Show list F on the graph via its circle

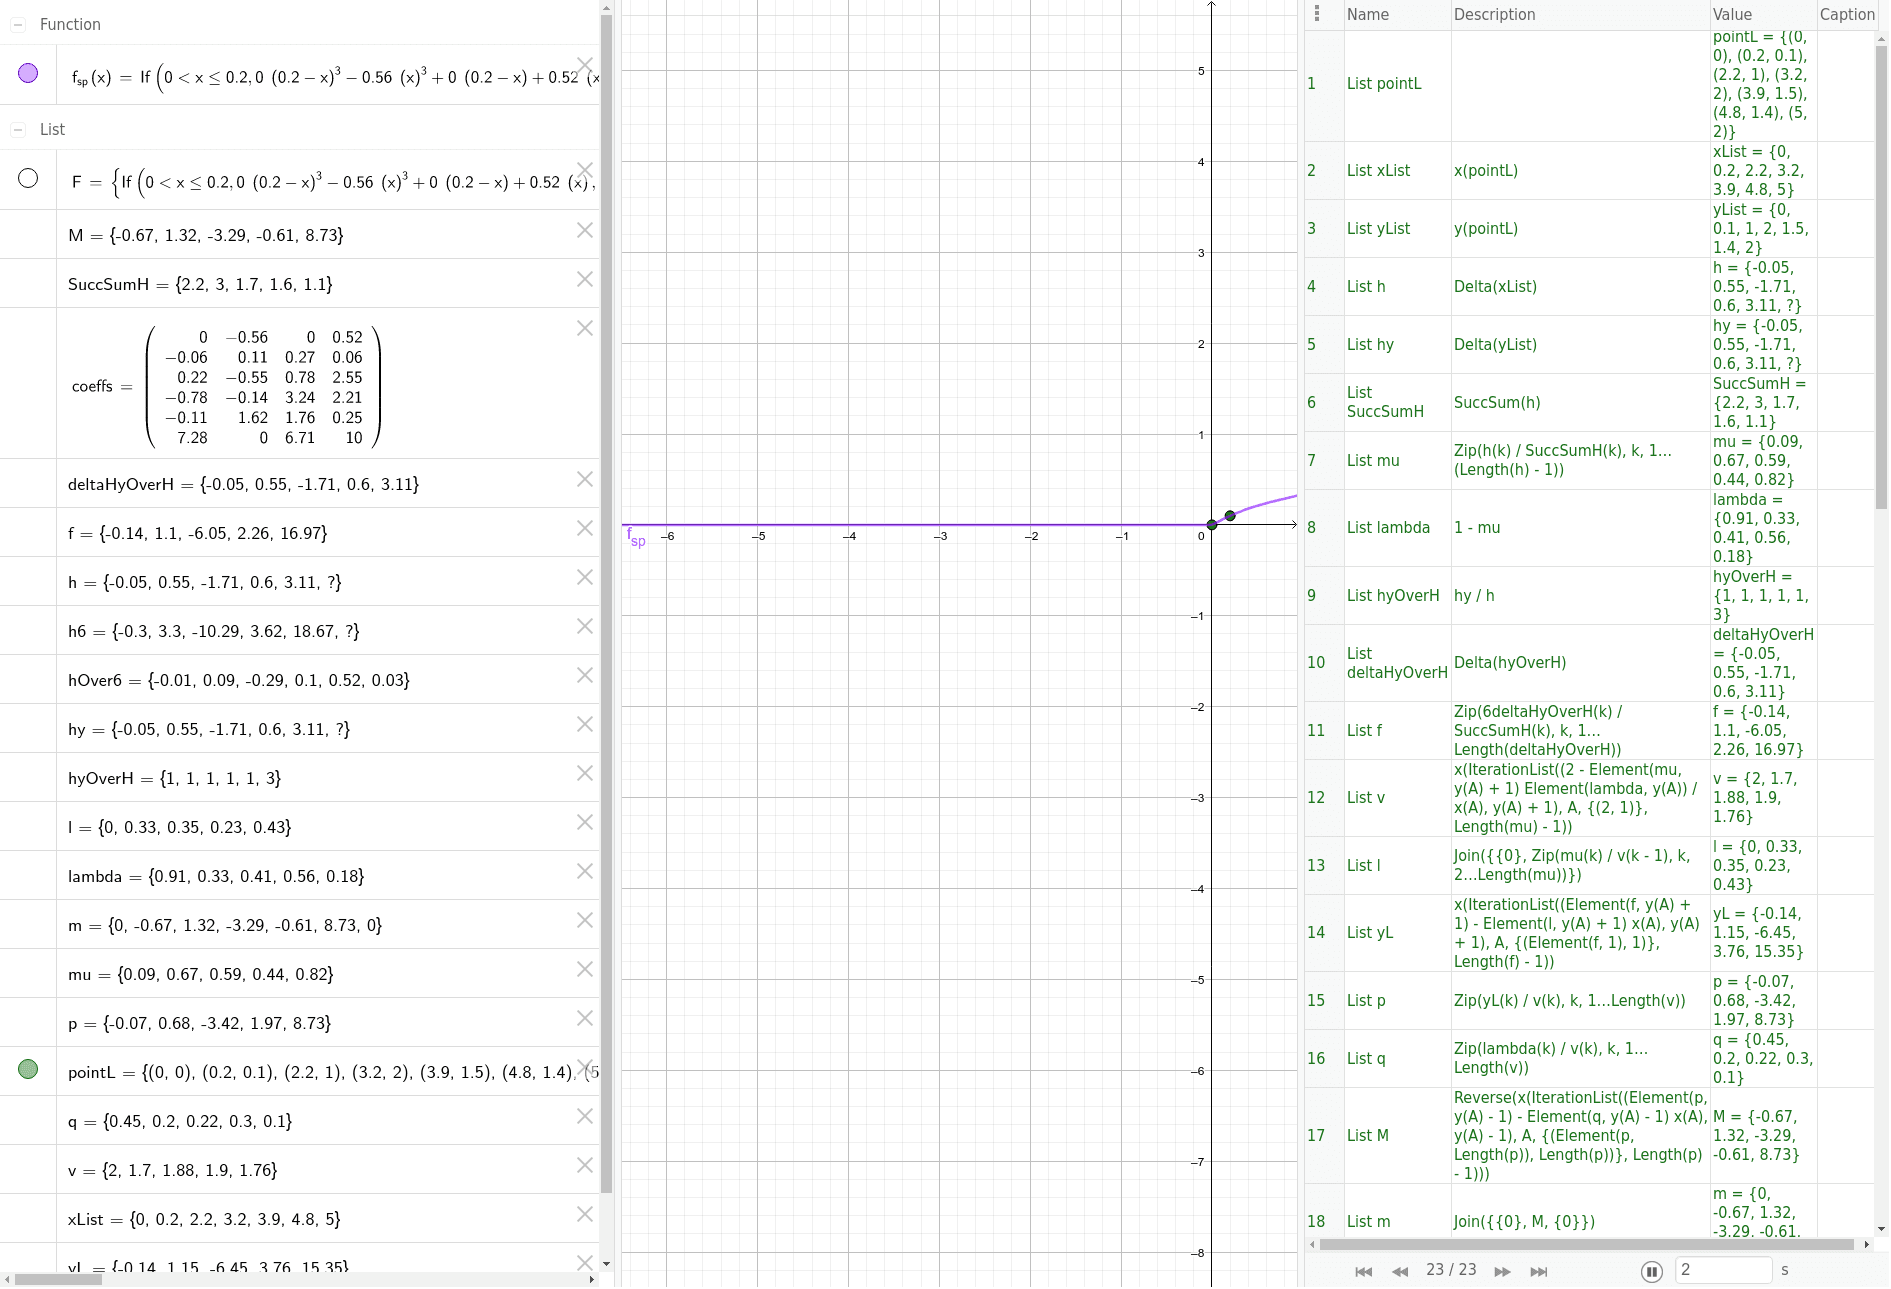pos(27,178)
